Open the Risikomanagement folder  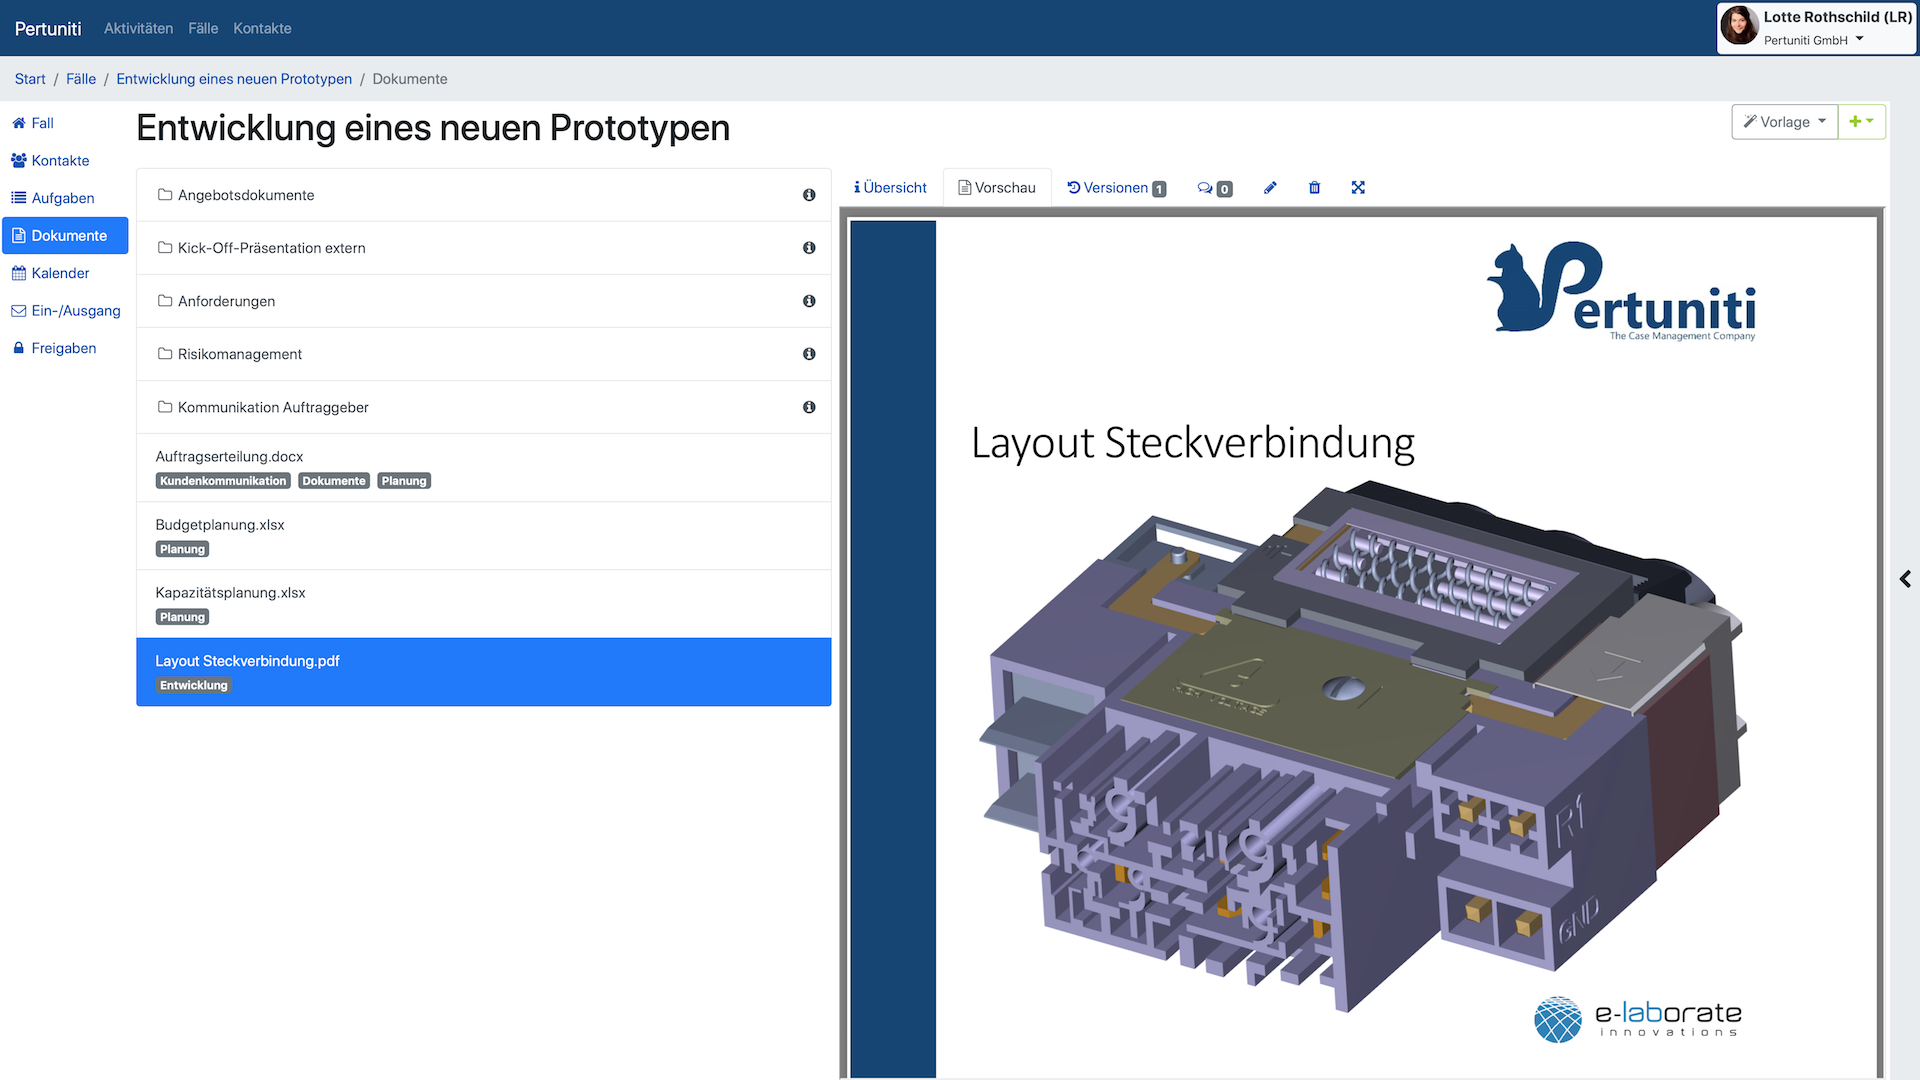[x=483, y=354]
